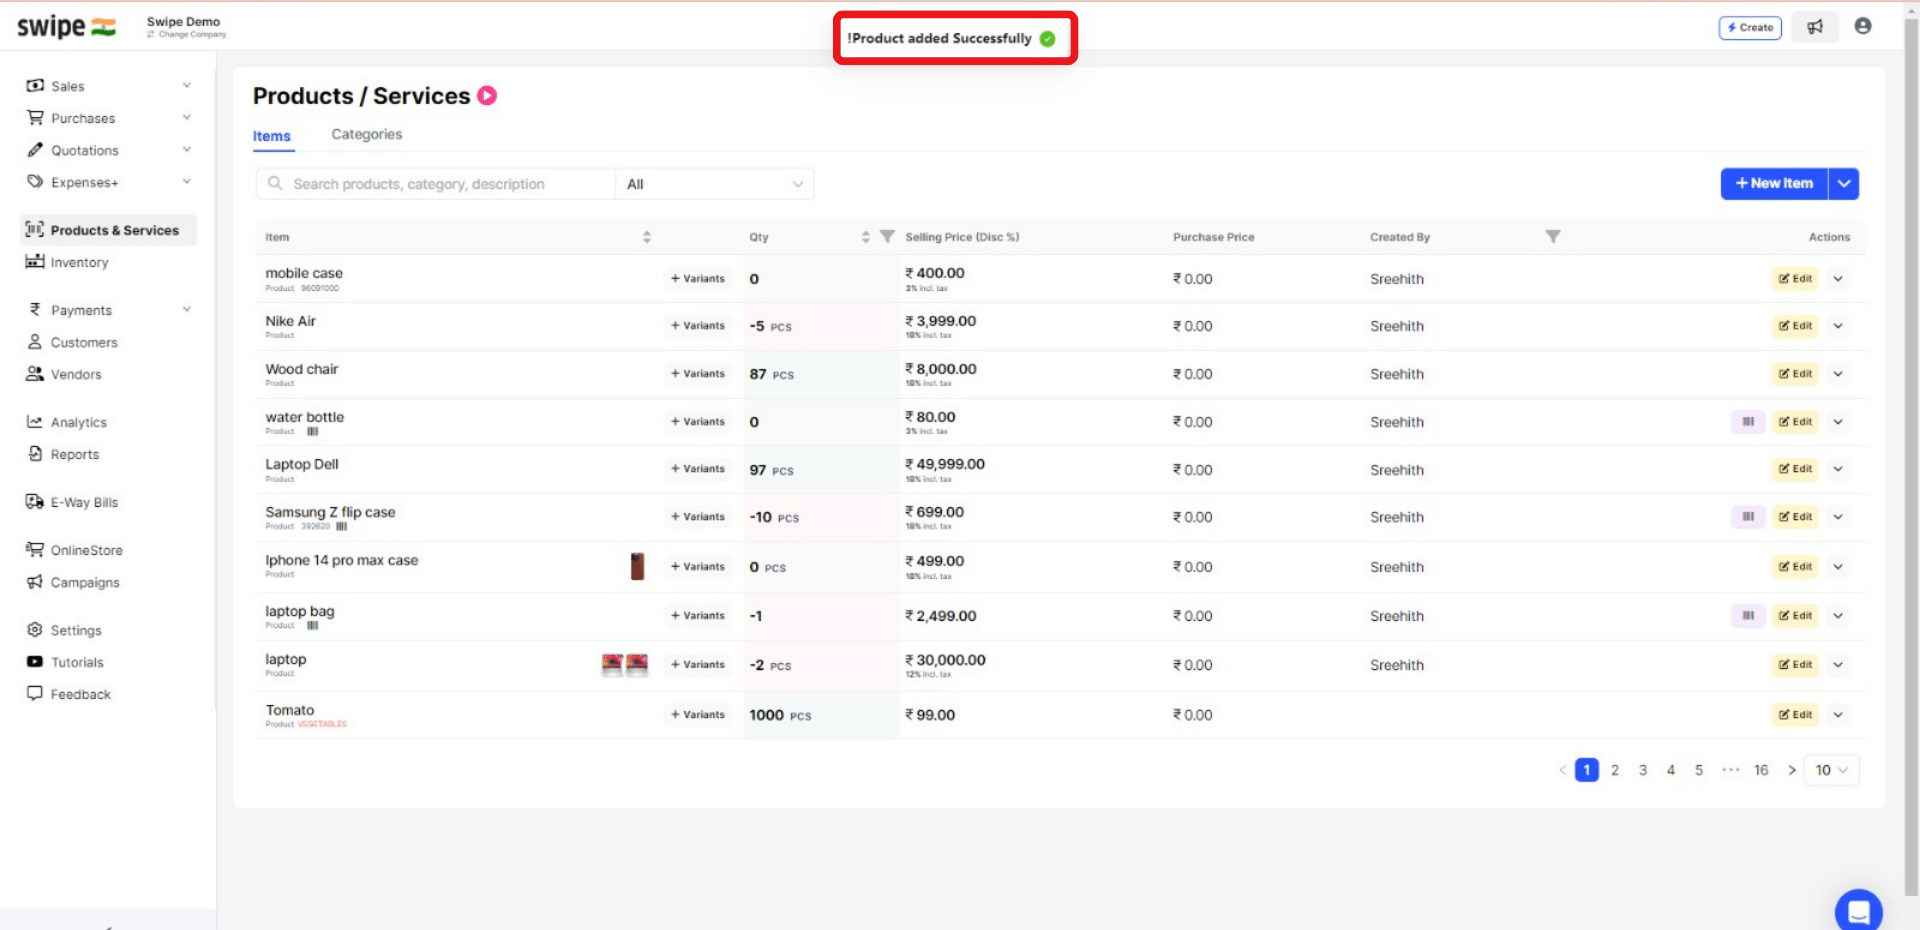Open Inventory from the sidebar
The height and width of the screenshot is (930, 1920).
79,262
